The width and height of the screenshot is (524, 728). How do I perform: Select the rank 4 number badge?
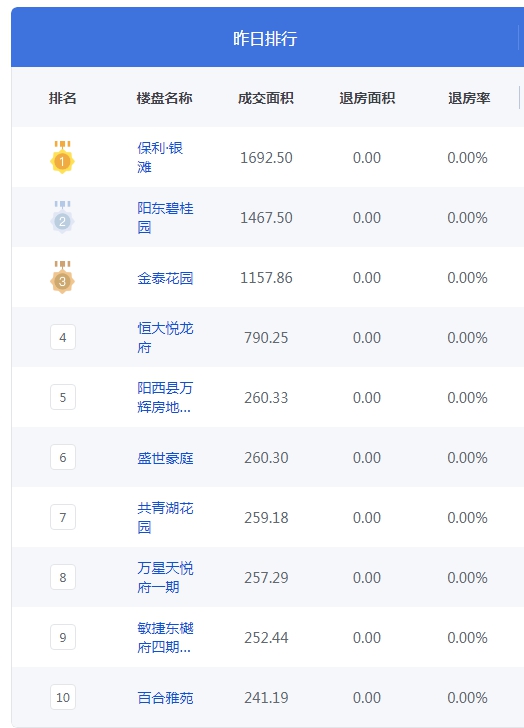click(x=63, y=337)
